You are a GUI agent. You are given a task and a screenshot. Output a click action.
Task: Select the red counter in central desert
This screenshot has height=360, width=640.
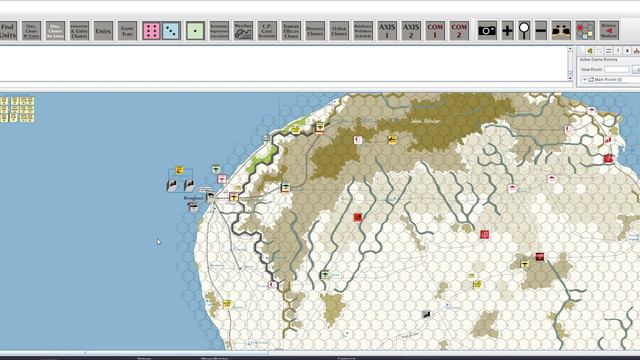click(x=358, y=218)
